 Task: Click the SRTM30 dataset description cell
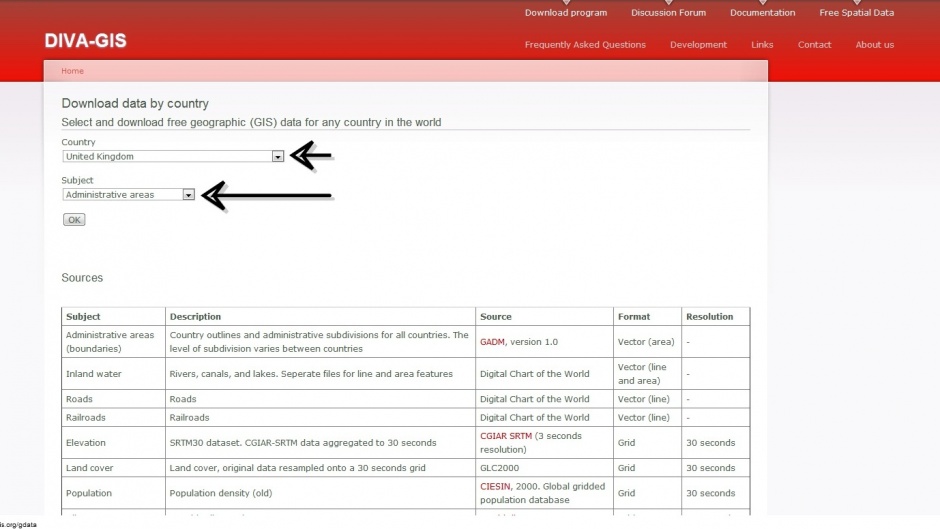320,443
